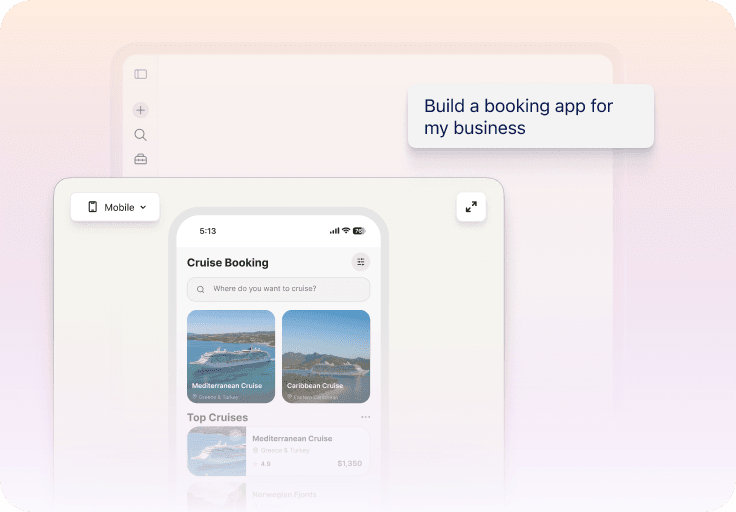Open the toolbox briefcase sidebar icon
736x512 pixels.
(140, 159)
